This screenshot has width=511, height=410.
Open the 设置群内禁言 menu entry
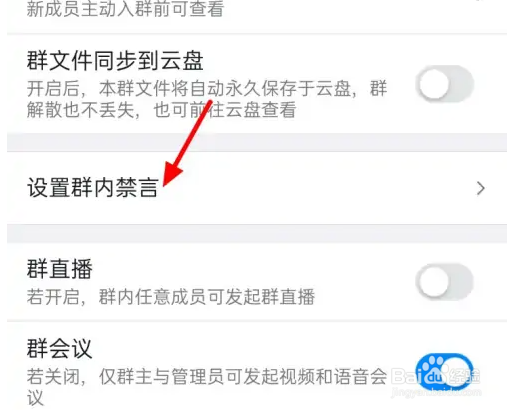tap(257, 188)
